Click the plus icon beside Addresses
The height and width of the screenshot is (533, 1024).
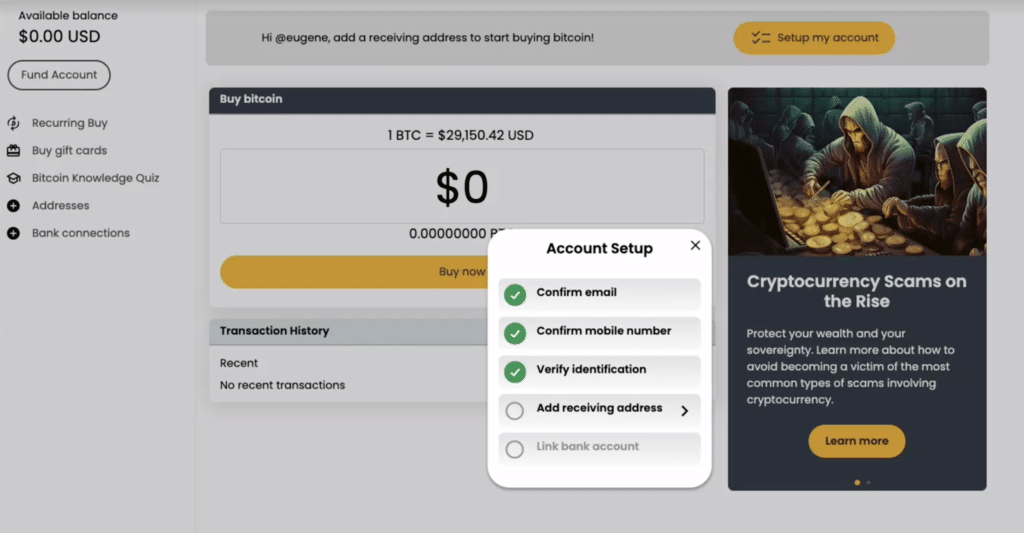pos(13,206)
